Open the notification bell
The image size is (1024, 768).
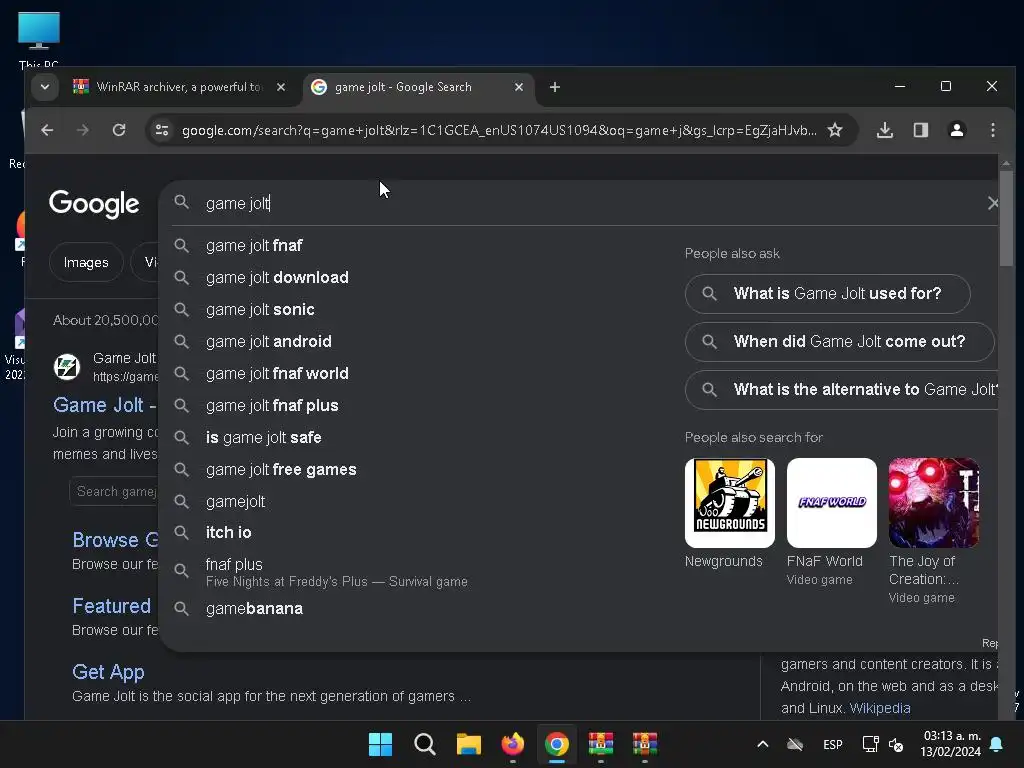(997, 744)
